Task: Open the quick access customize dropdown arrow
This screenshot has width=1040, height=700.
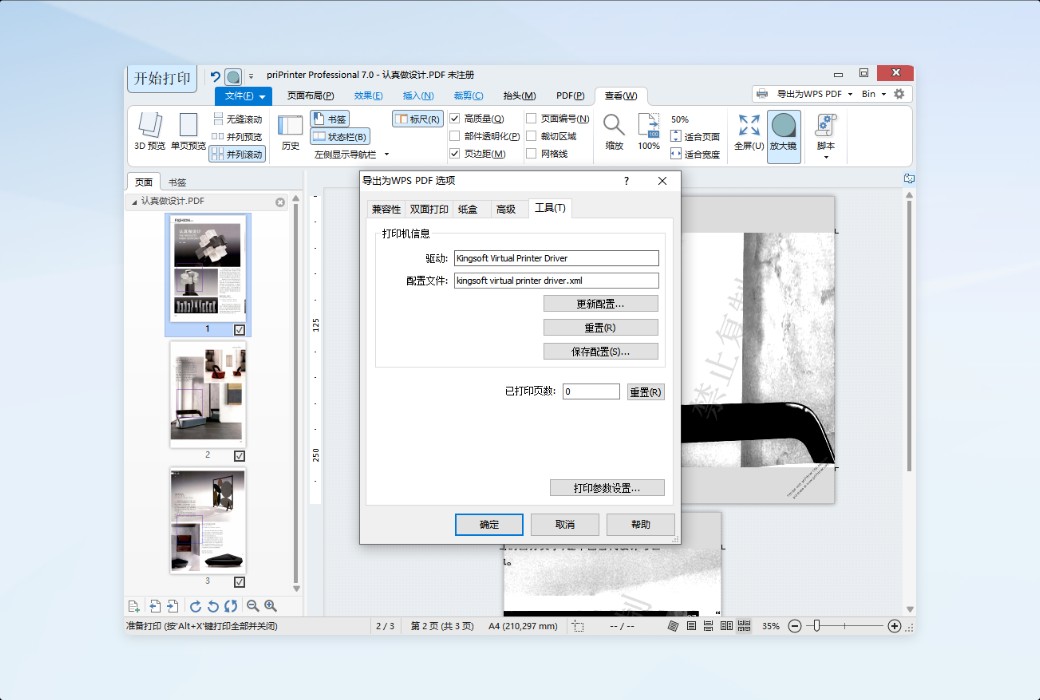Action: [x=251, y=77]
